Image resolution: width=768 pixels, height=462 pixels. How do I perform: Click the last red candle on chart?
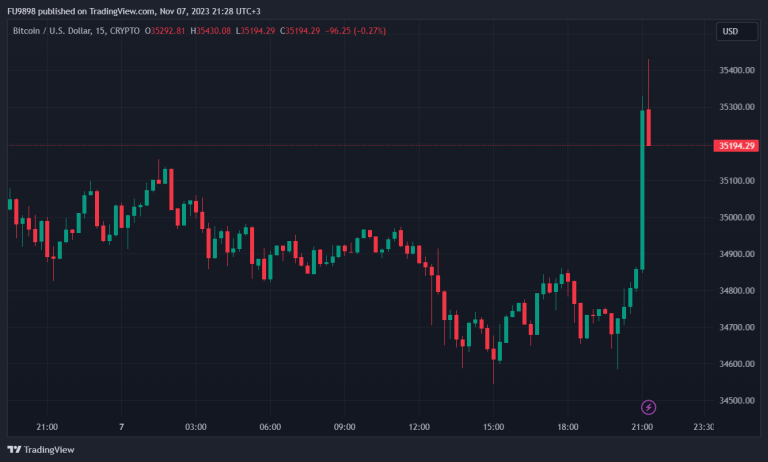pyautogui.click(x=649, y=127)
